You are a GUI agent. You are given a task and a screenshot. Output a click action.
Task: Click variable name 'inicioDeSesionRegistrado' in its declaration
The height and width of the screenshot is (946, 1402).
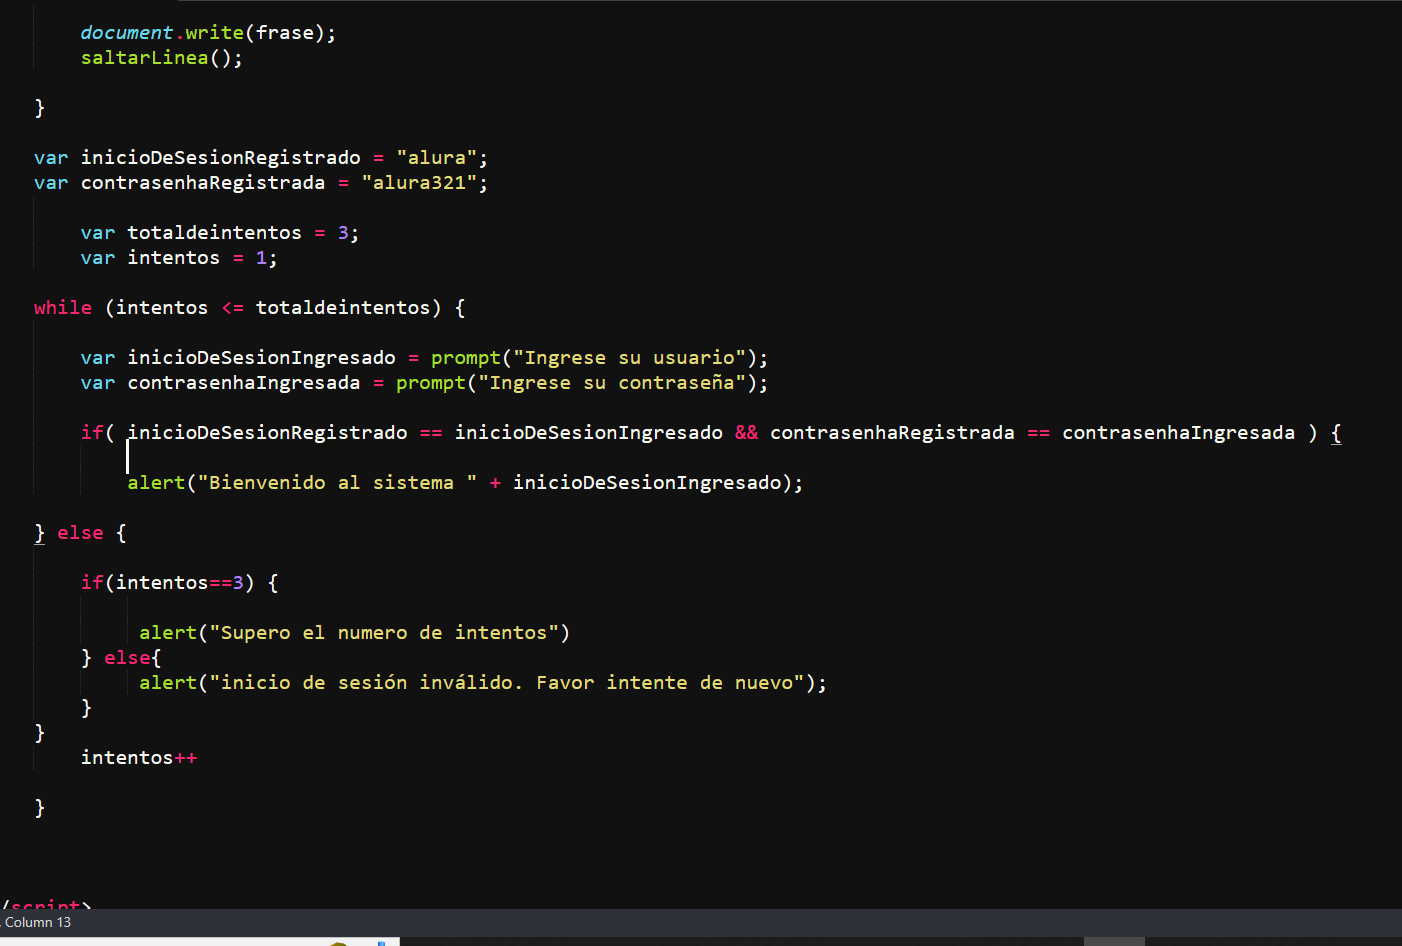pos(220,158)
